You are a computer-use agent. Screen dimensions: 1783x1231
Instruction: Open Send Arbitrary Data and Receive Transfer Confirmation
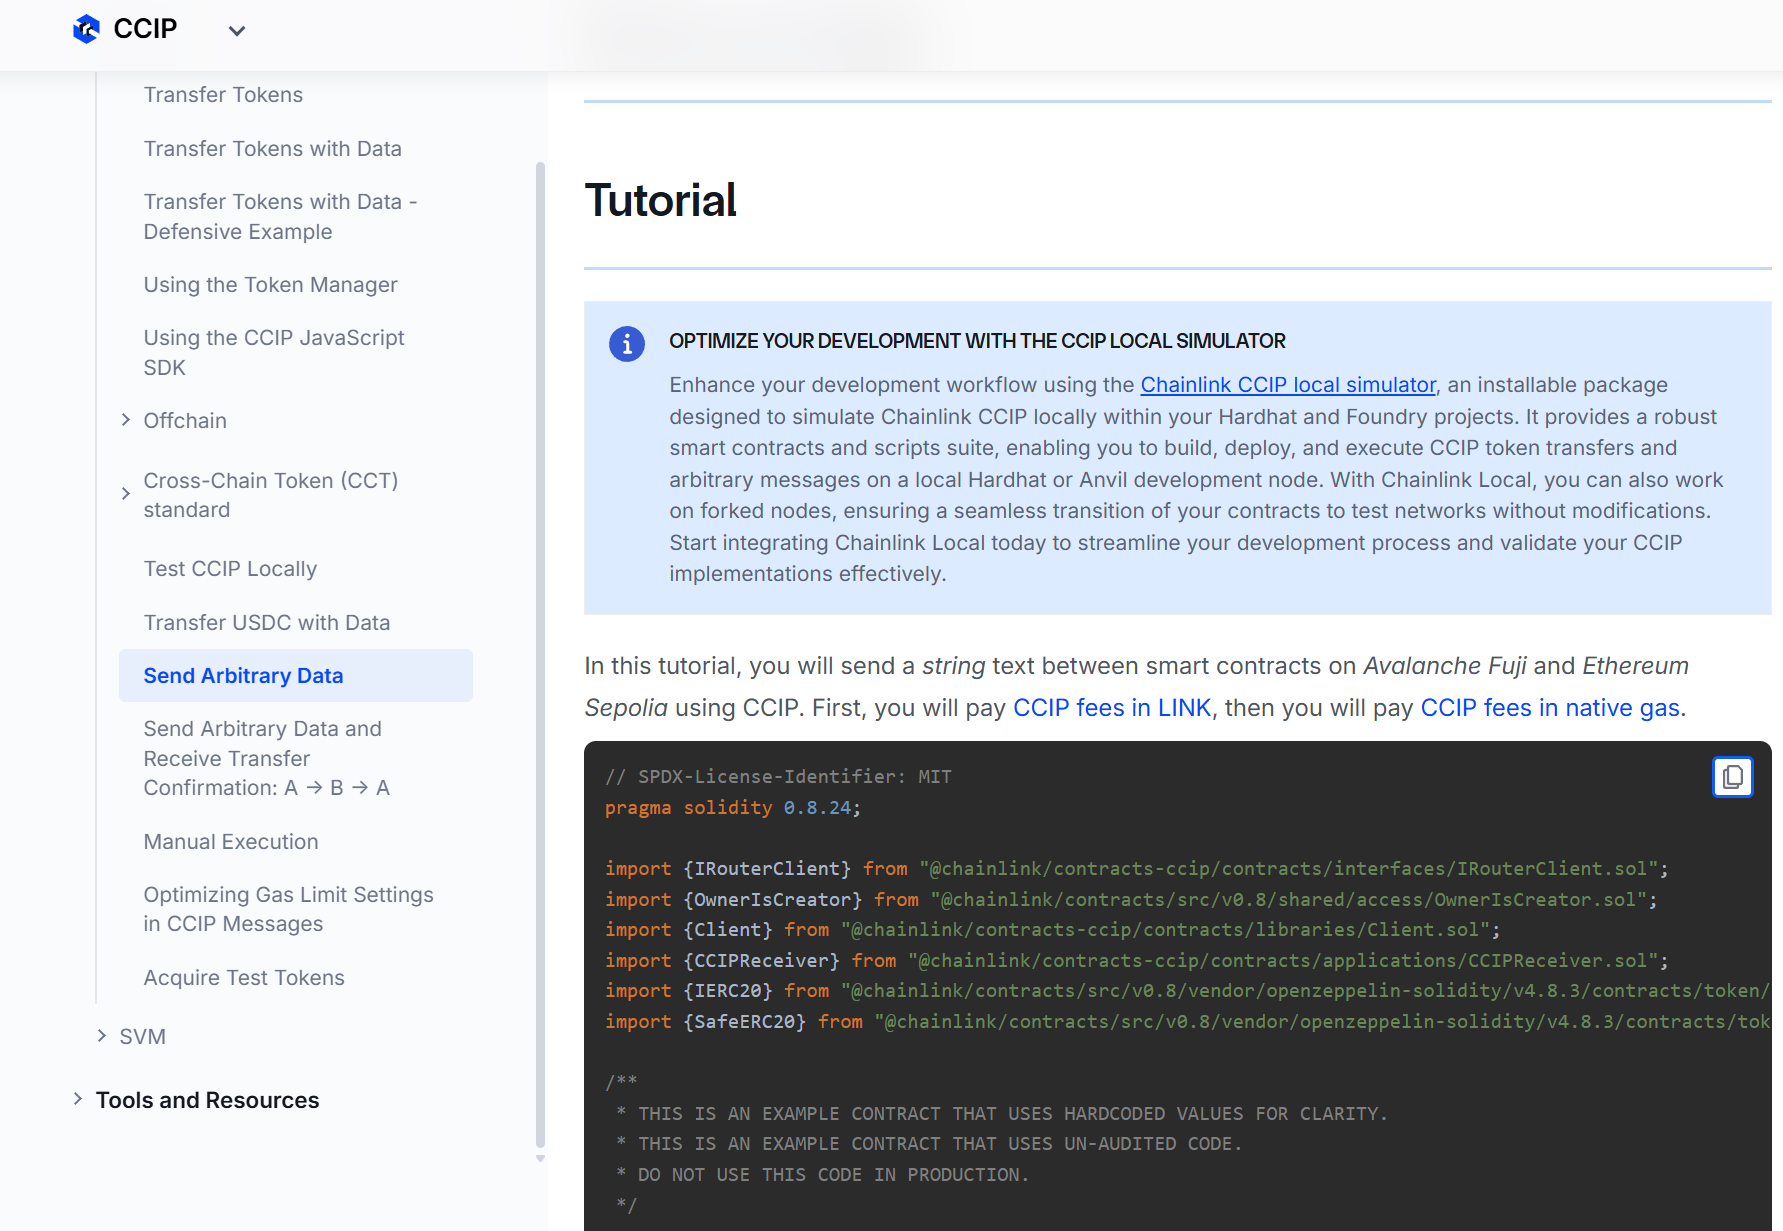click(267, 758)
